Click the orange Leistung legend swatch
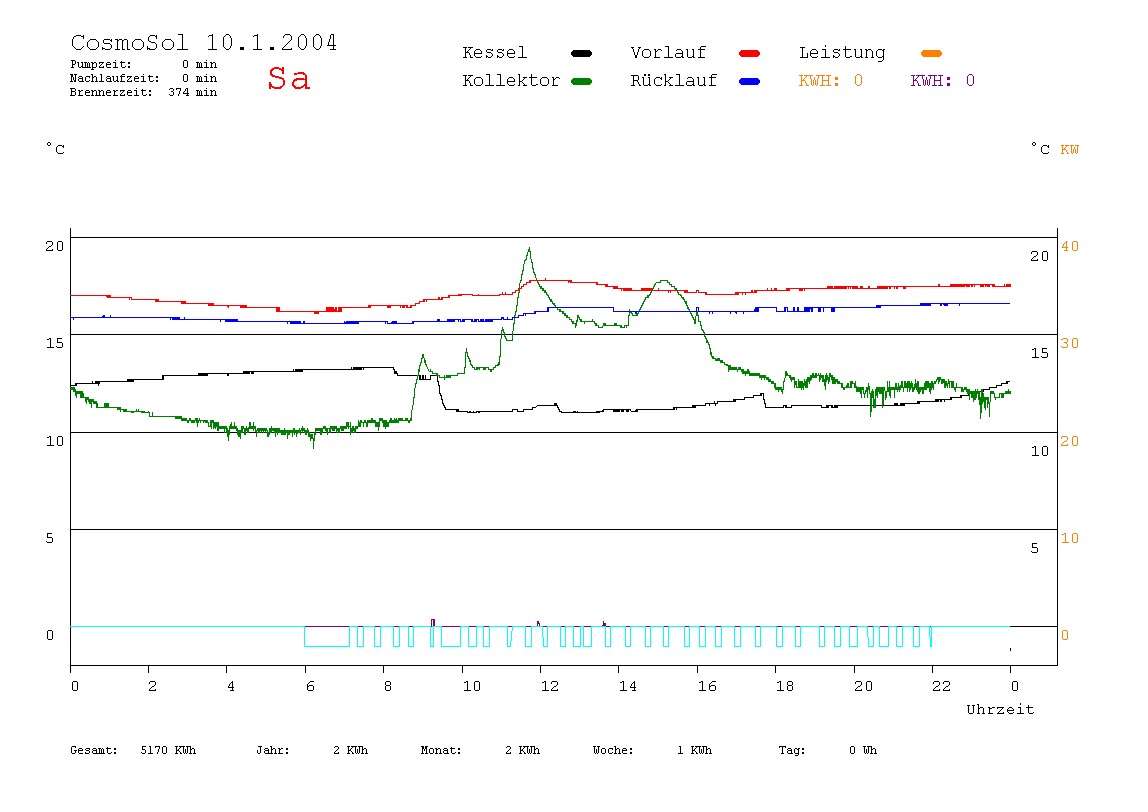1148x812 pixels. click(x=931, y=53)
